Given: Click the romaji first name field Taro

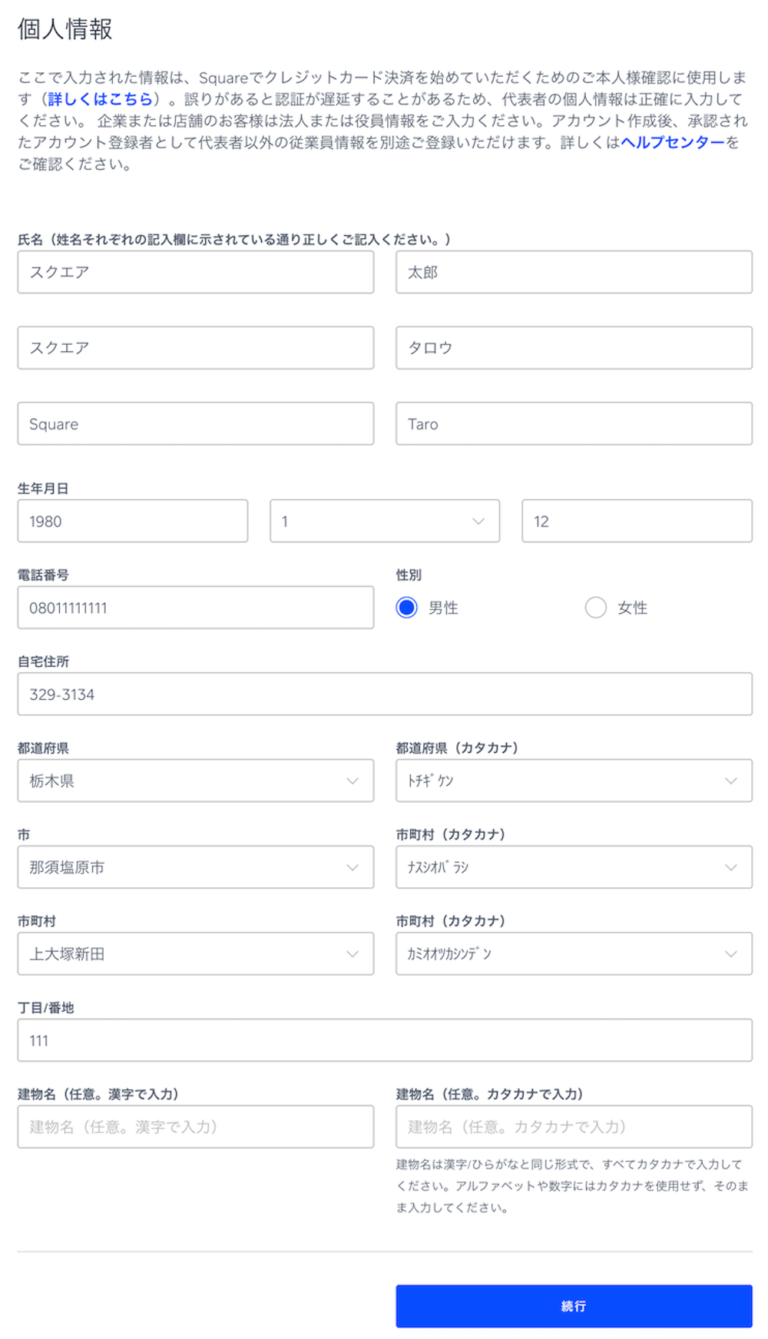Looking at the screenshot, I should tap(573, 423).
